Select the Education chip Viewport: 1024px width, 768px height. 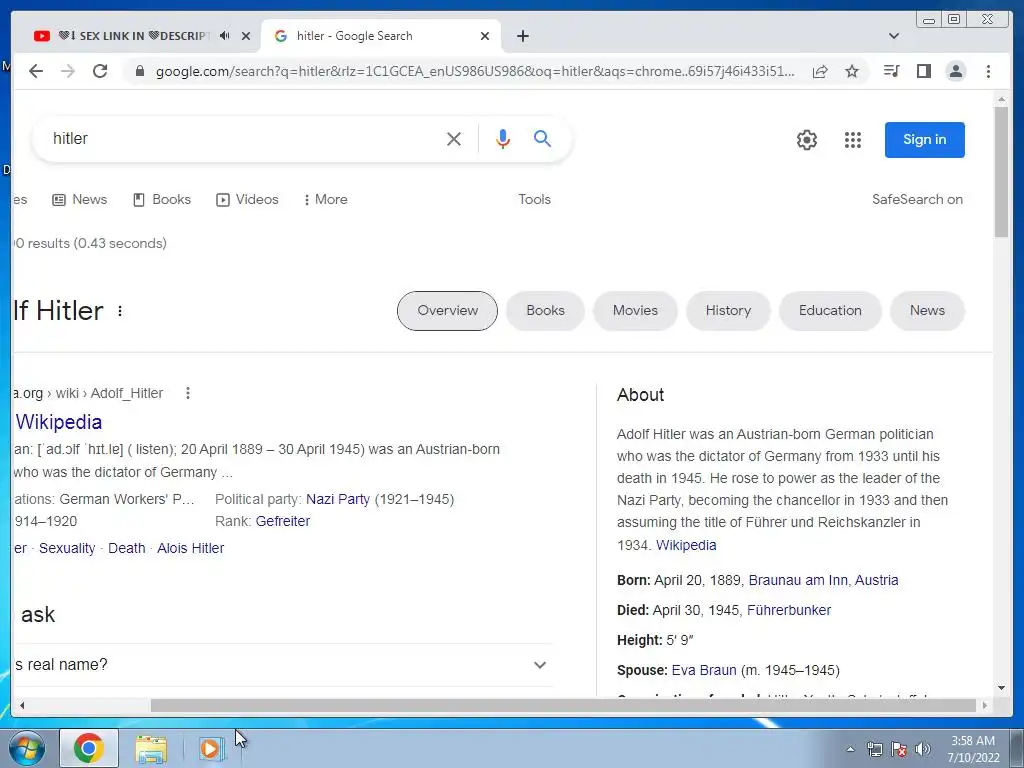coord(830,311)
